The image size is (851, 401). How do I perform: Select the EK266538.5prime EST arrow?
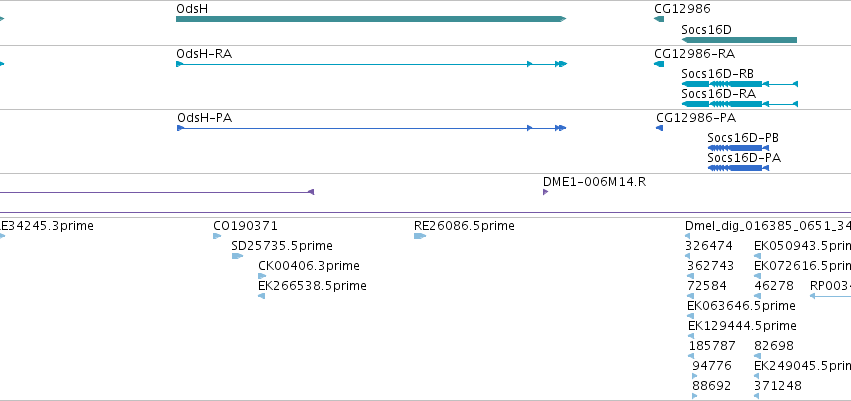coord(262,296)
